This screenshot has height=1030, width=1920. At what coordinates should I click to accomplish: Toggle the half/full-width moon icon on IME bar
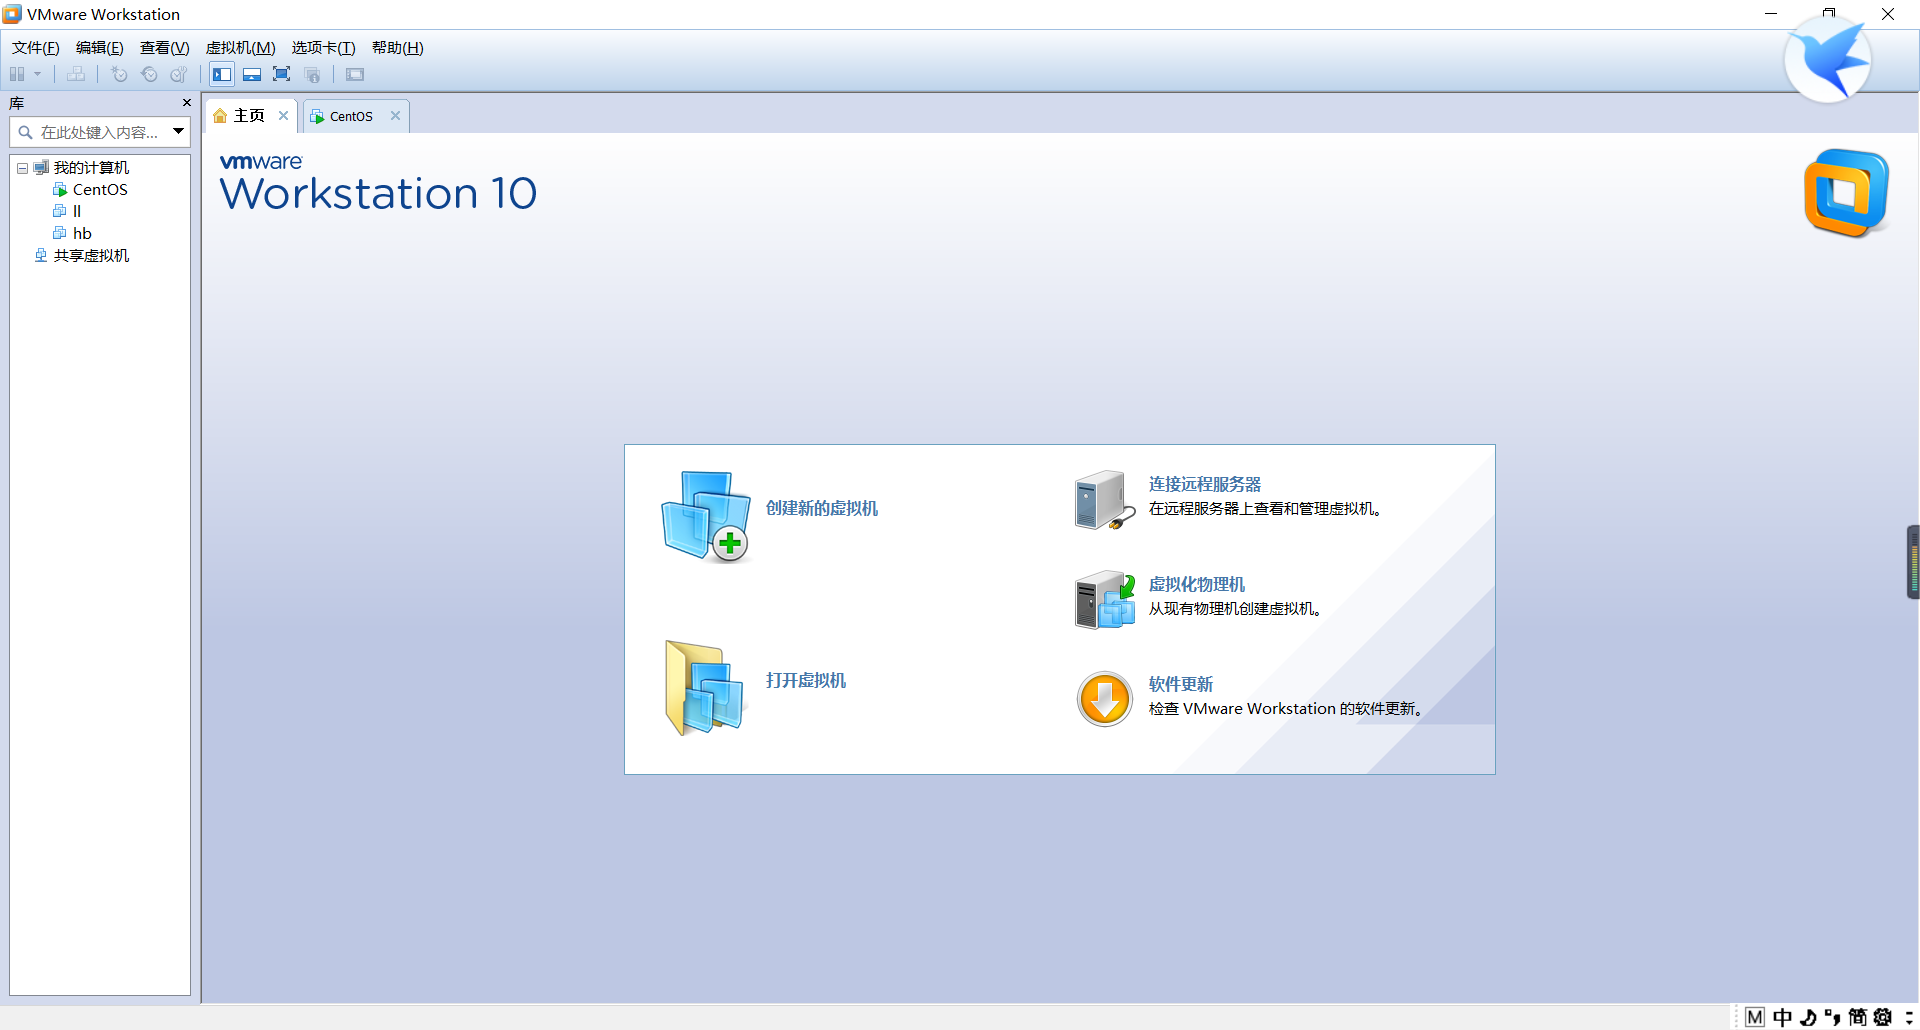[1808, 1017]
